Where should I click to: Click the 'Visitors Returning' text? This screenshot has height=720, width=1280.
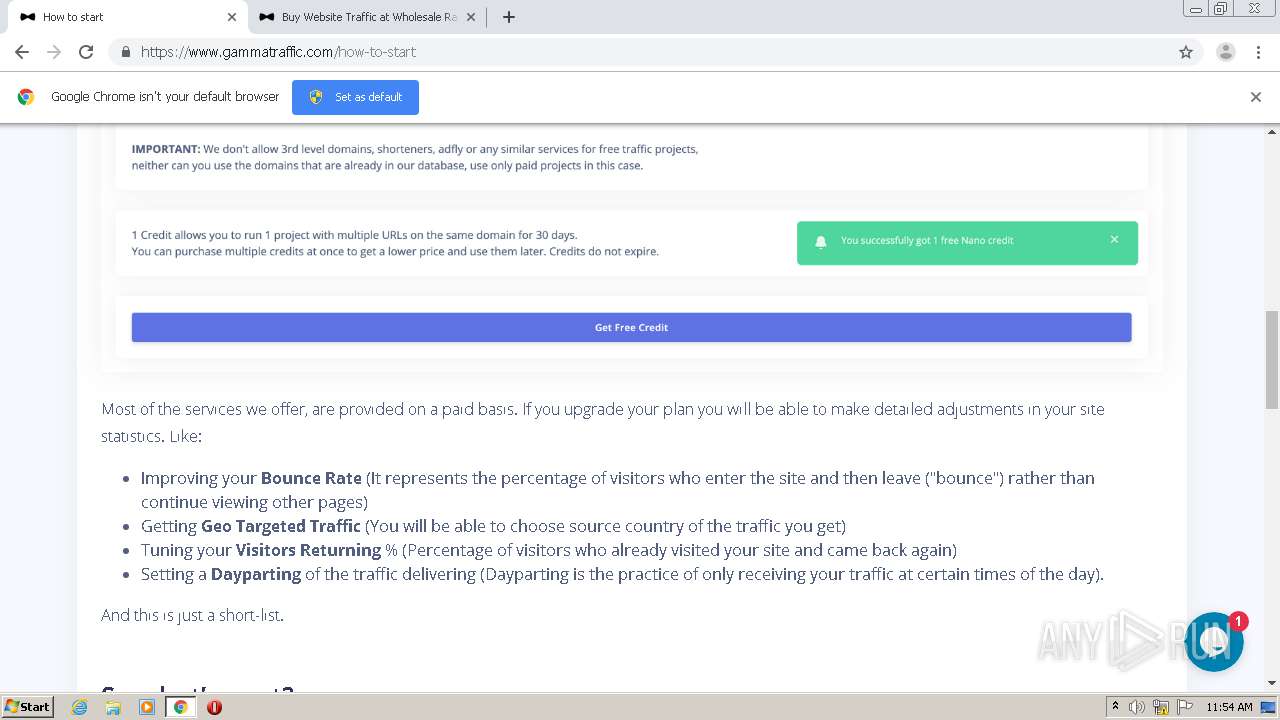(308, 550)
